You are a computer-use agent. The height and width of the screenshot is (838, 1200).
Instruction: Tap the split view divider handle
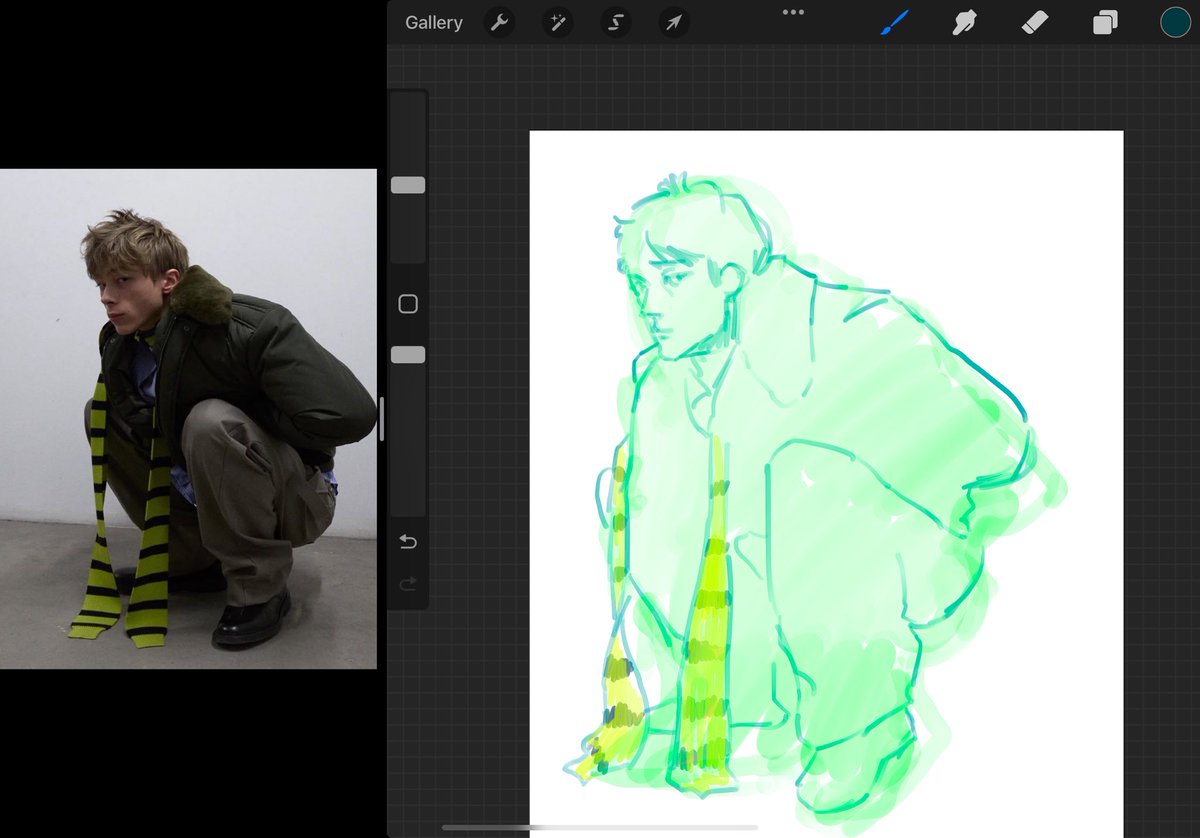382,419
